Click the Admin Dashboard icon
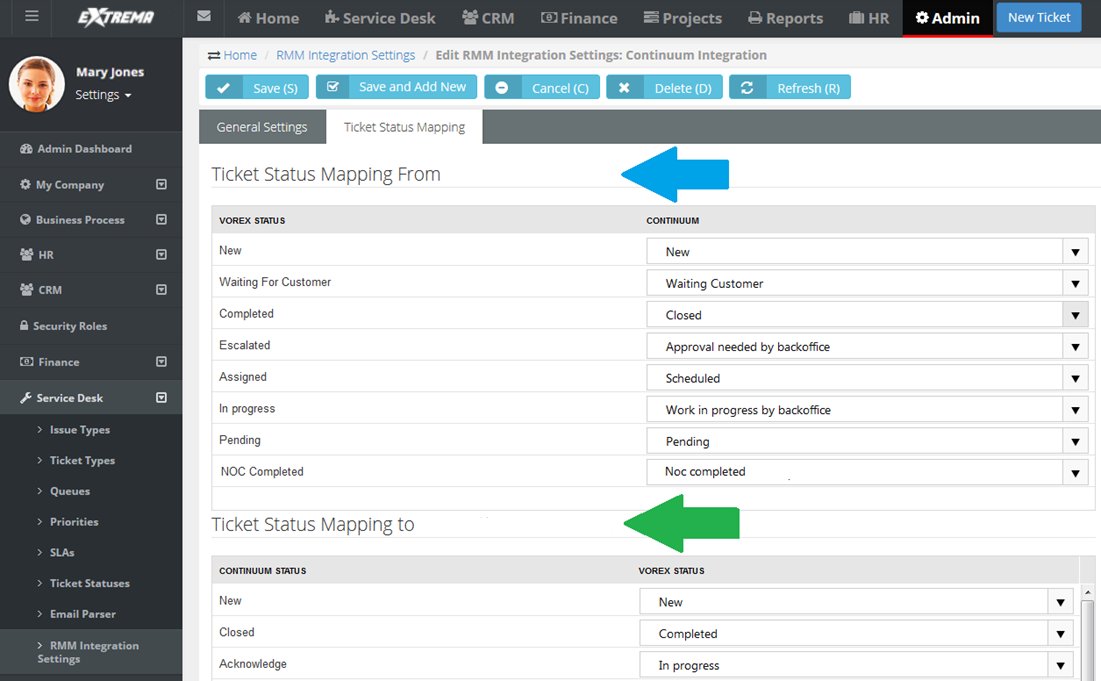Viewport: 1101px width, 681px height. point(27,149)
